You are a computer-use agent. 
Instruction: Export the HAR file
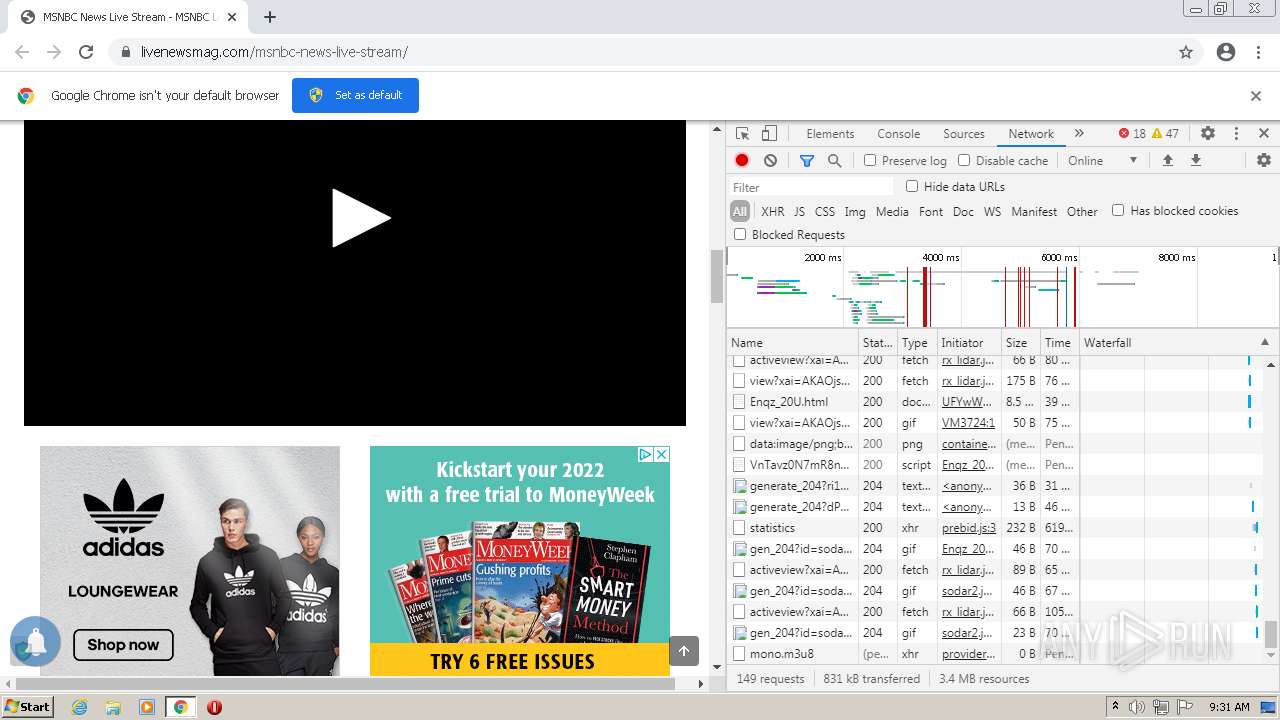pyautogui.click(x=1195, y=160)
